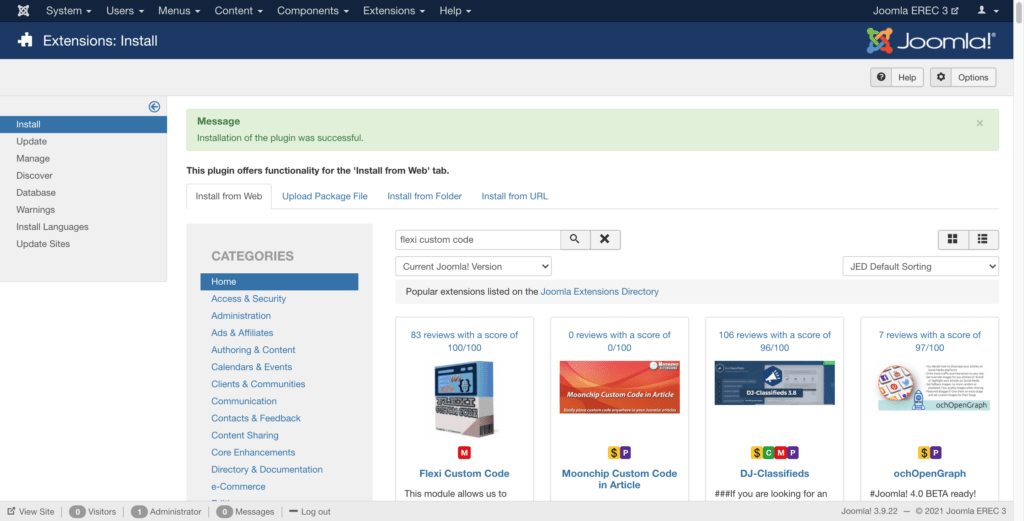Open the JED Default Sorting dropdown
This screenshot has height=521, width=1024.
pyautogui.click(x=920, y=267)
